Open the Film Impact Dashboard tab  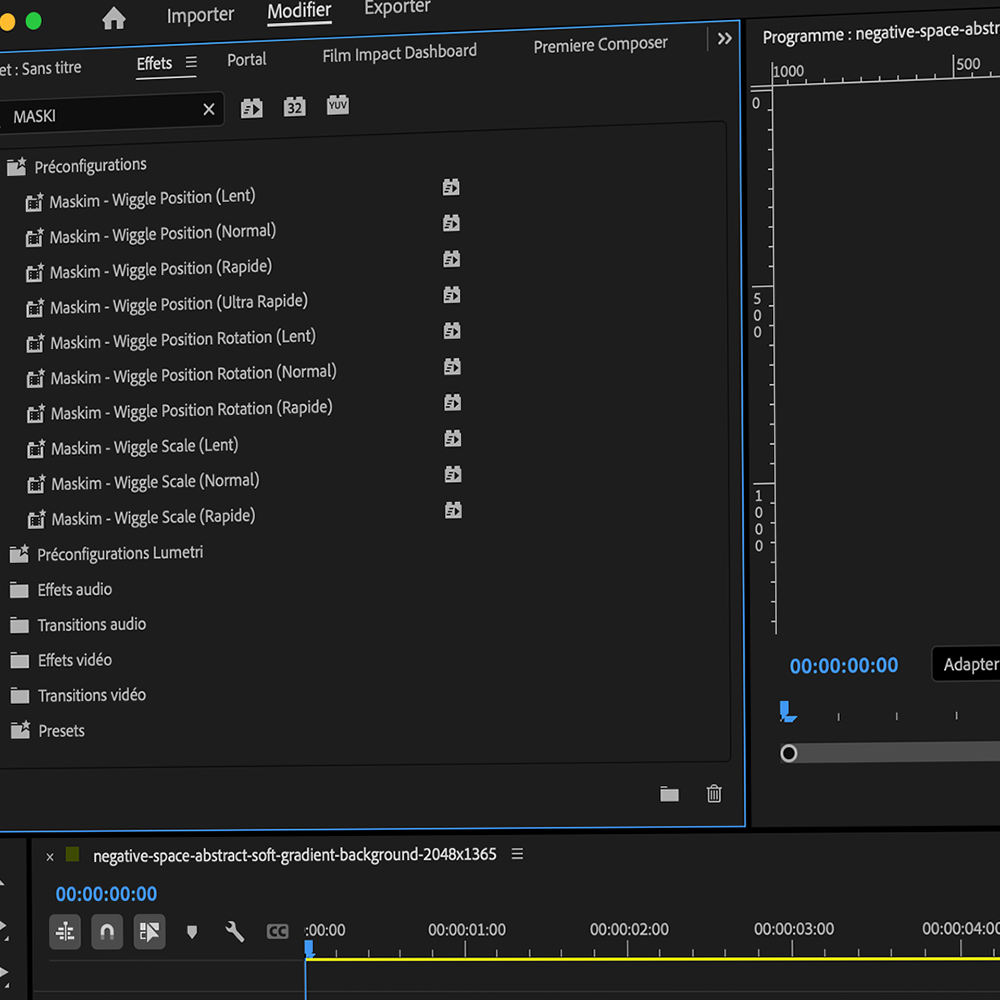point(399,54)
